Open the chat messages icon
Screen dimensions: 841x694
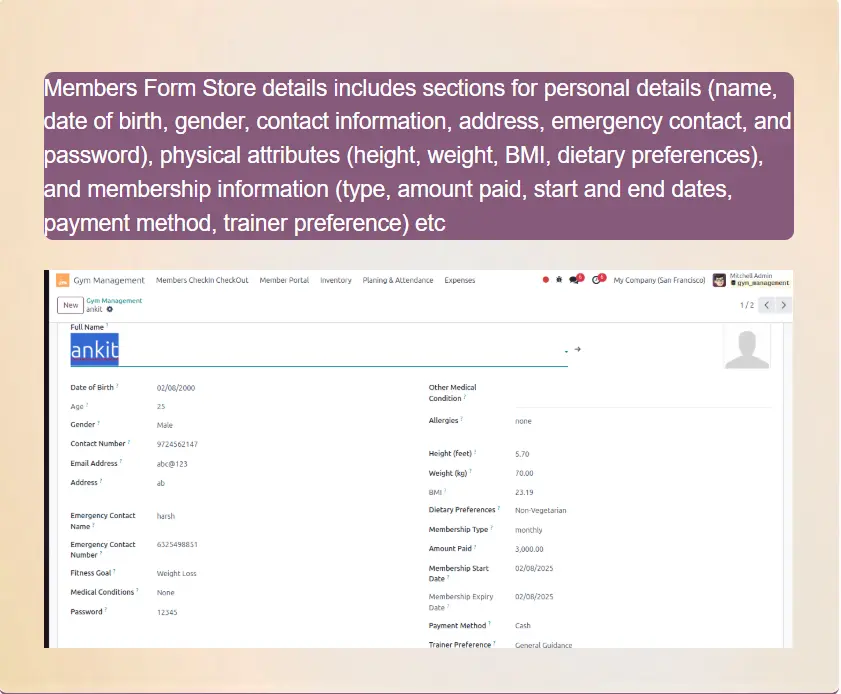pyautogui.click(x=575, y=281)
